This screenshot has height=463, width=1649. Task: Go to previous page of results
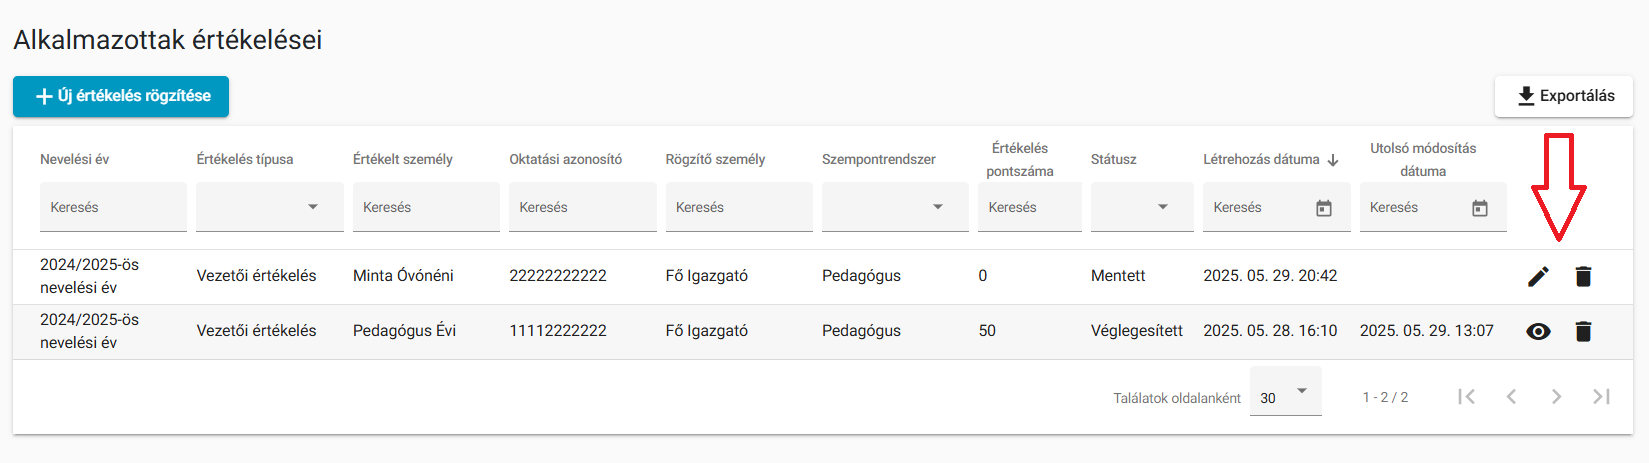click(1511, 397)
